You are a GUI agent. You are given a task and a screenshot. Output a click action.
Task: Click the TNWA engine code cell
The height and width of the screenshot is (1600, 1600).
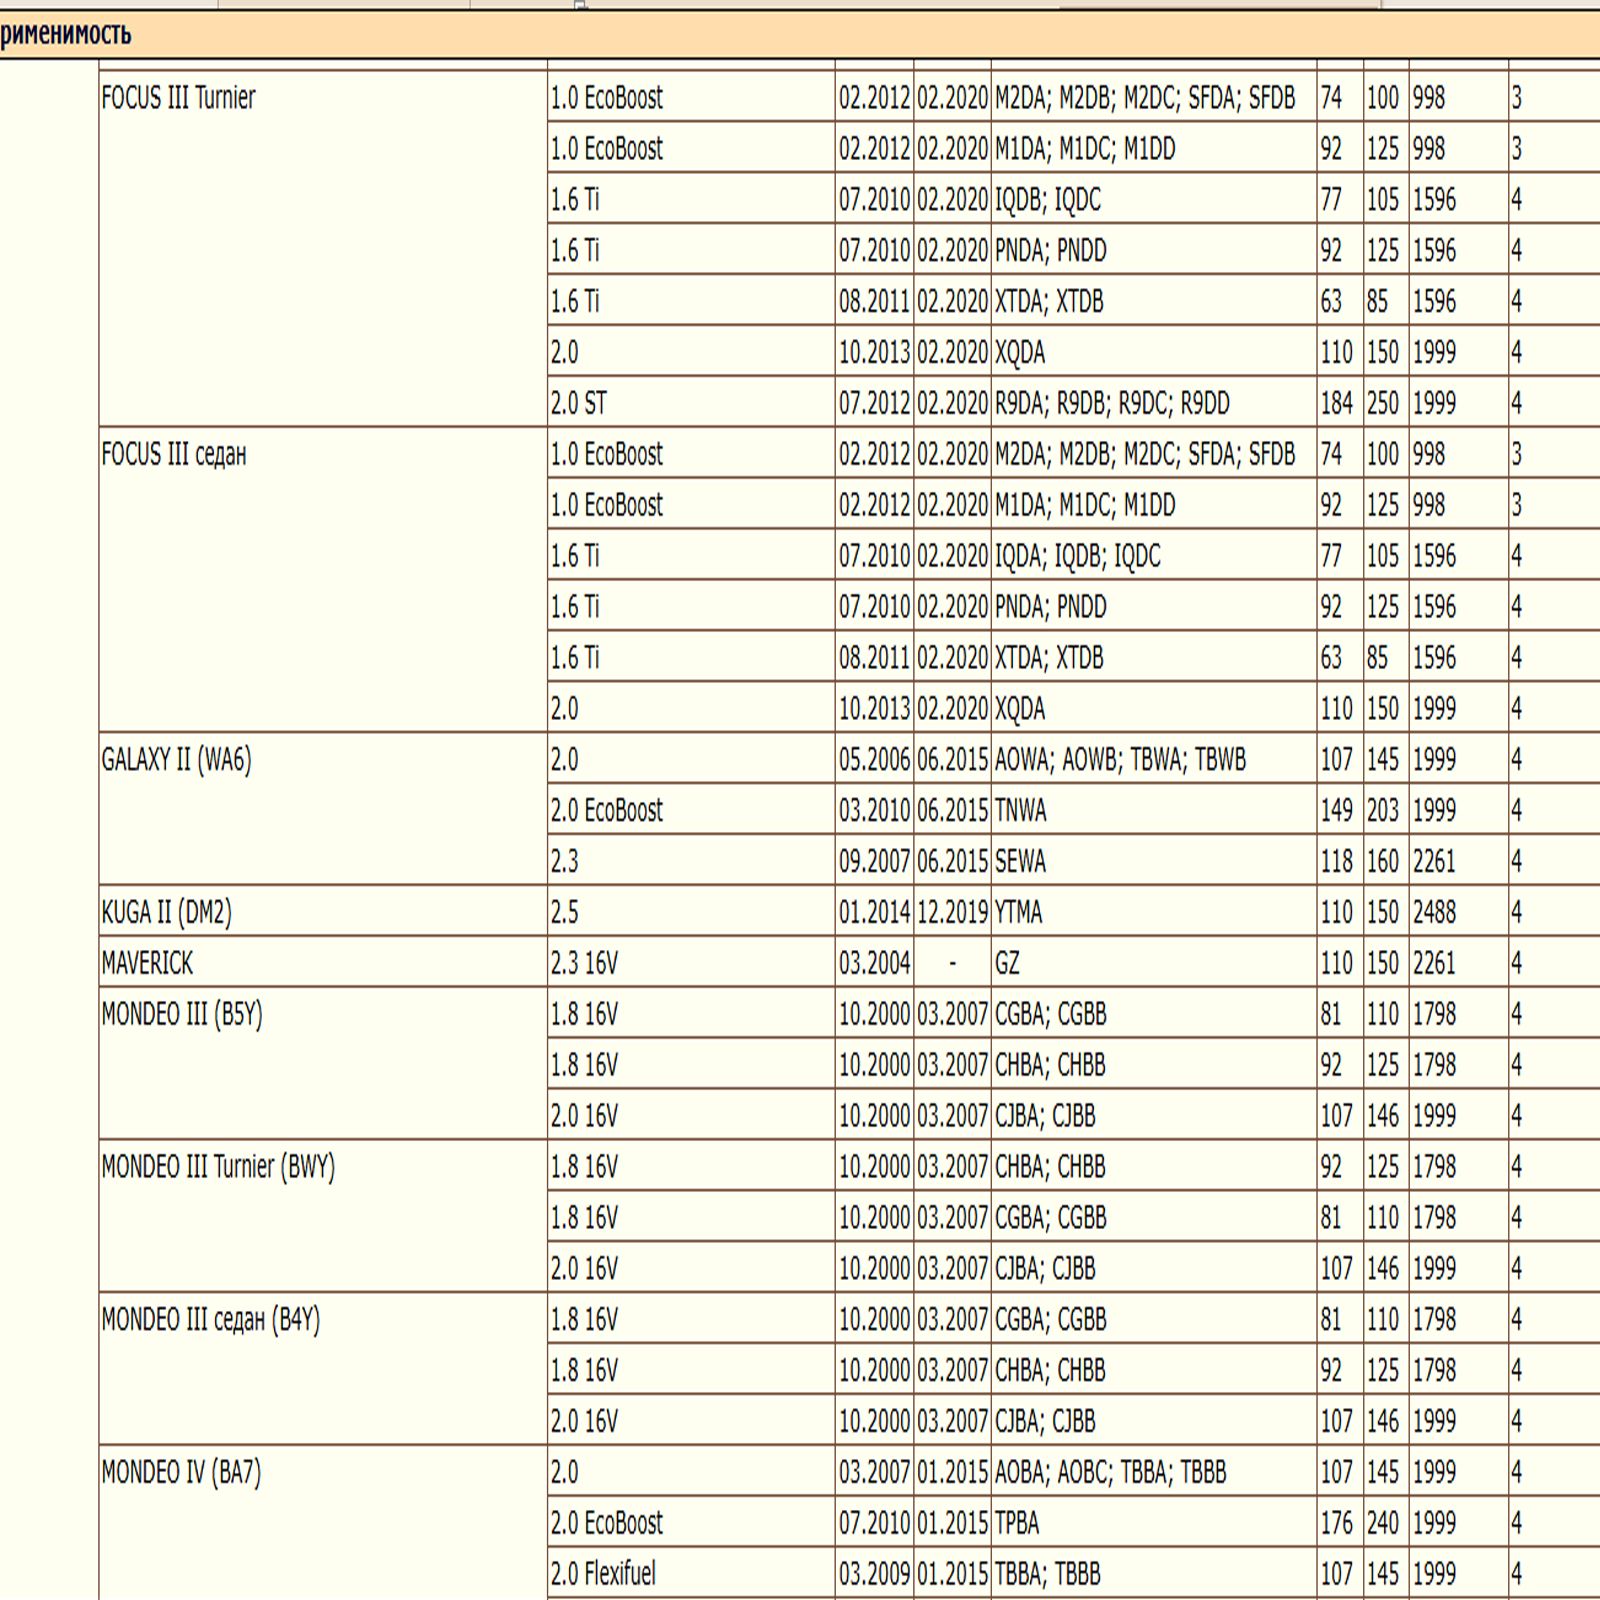pyautogui.click(x=1021, y=810)
